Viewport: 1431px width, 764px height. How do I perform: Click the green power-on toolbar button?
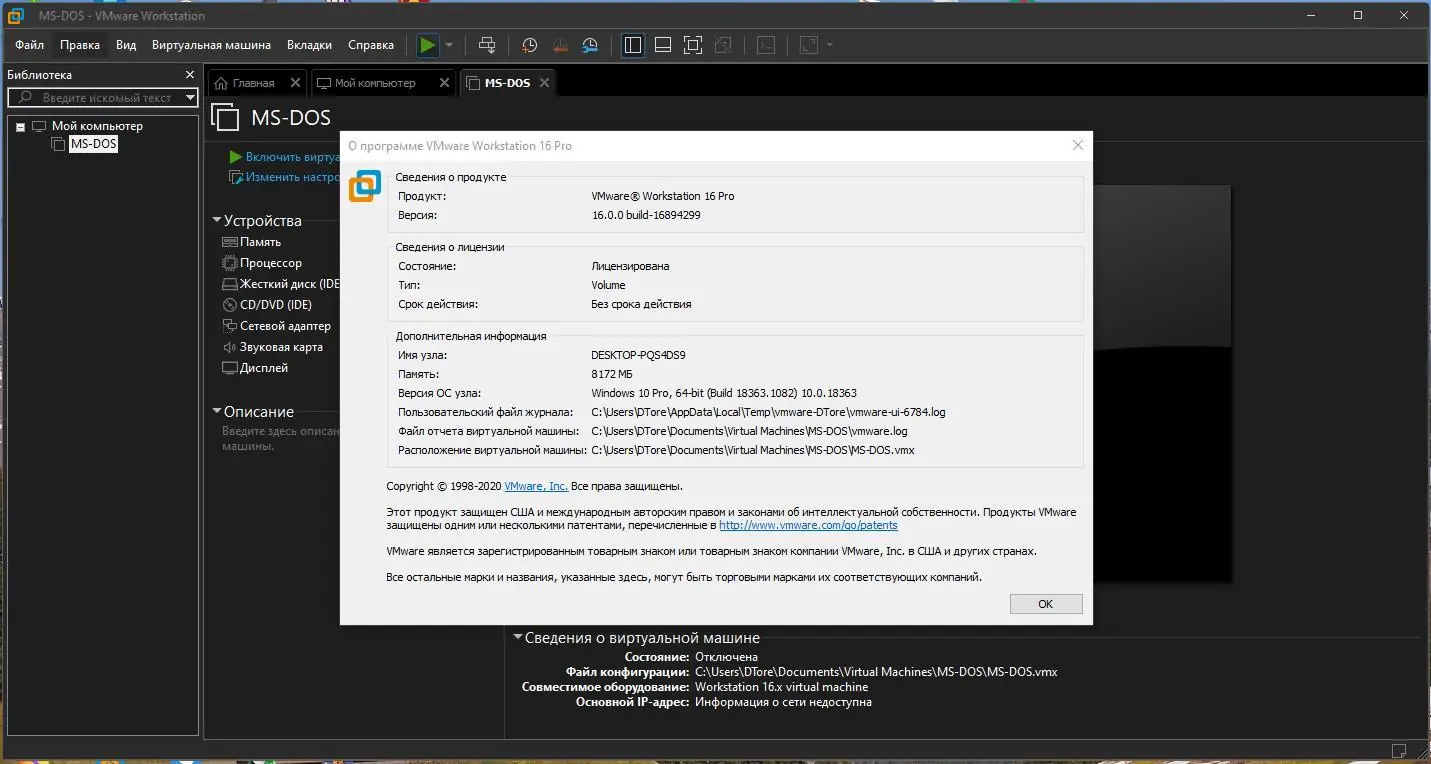point(427,45)
